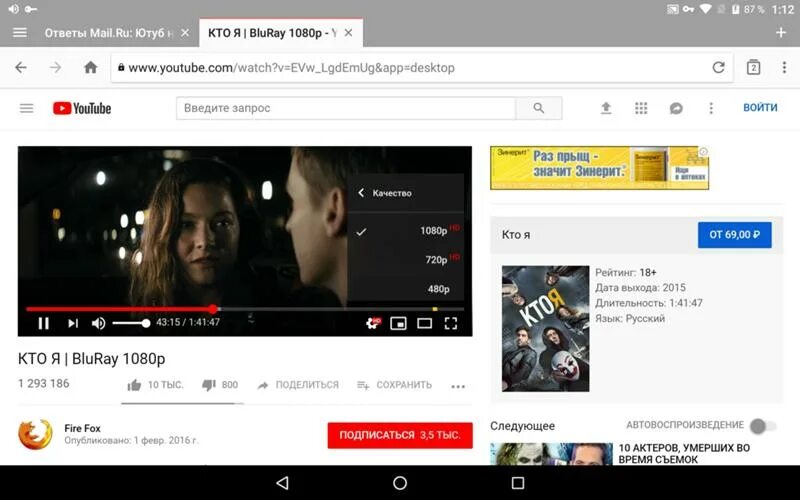
Task: Open YouTube settings three-dot menu
Action: coord(711,108)
